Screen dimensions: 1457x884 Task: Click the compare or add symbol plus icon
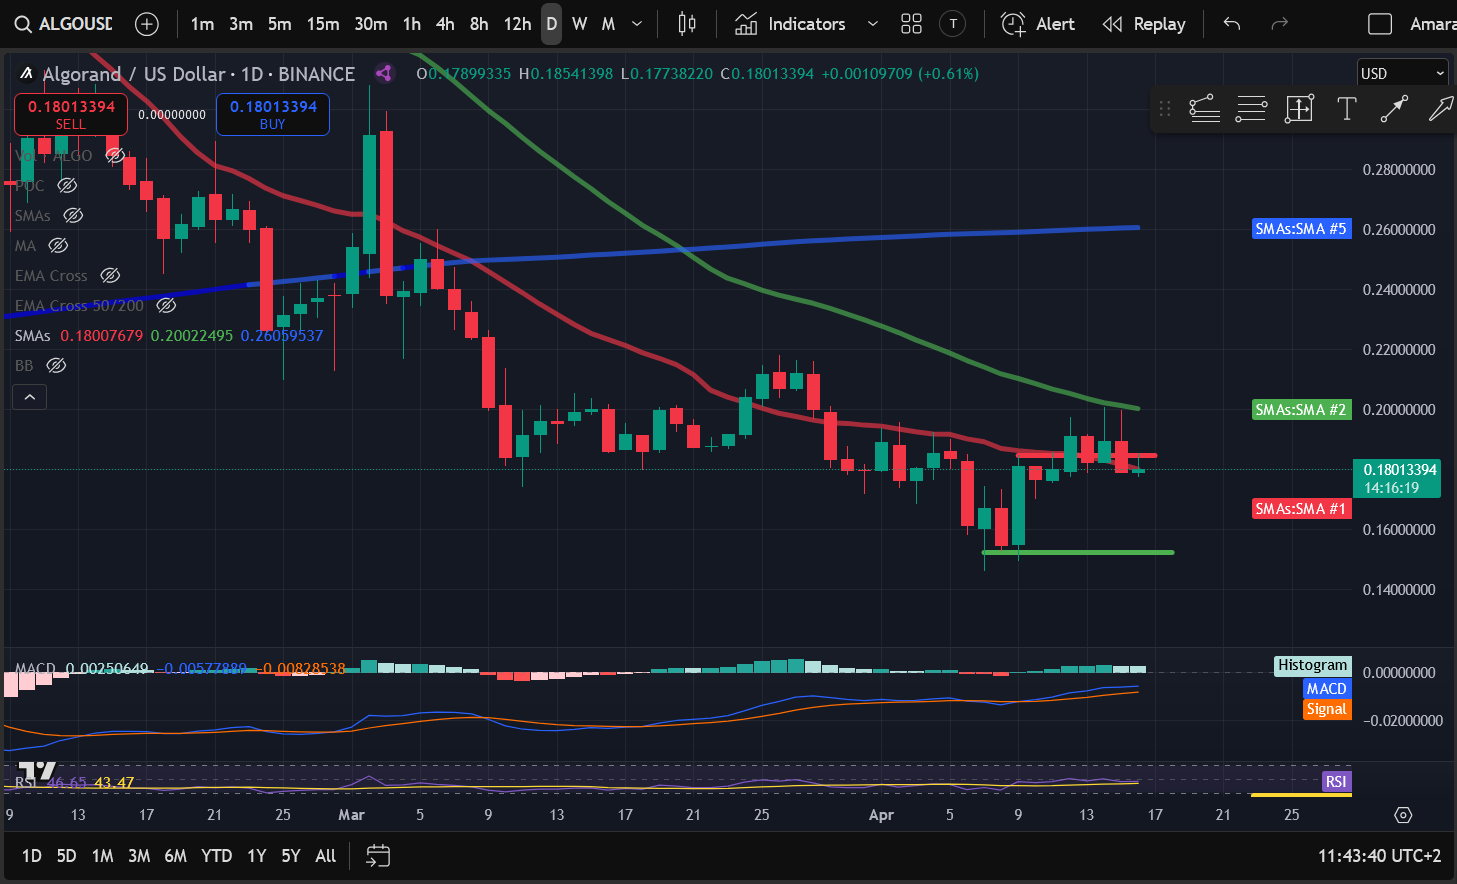click(147, 24)
